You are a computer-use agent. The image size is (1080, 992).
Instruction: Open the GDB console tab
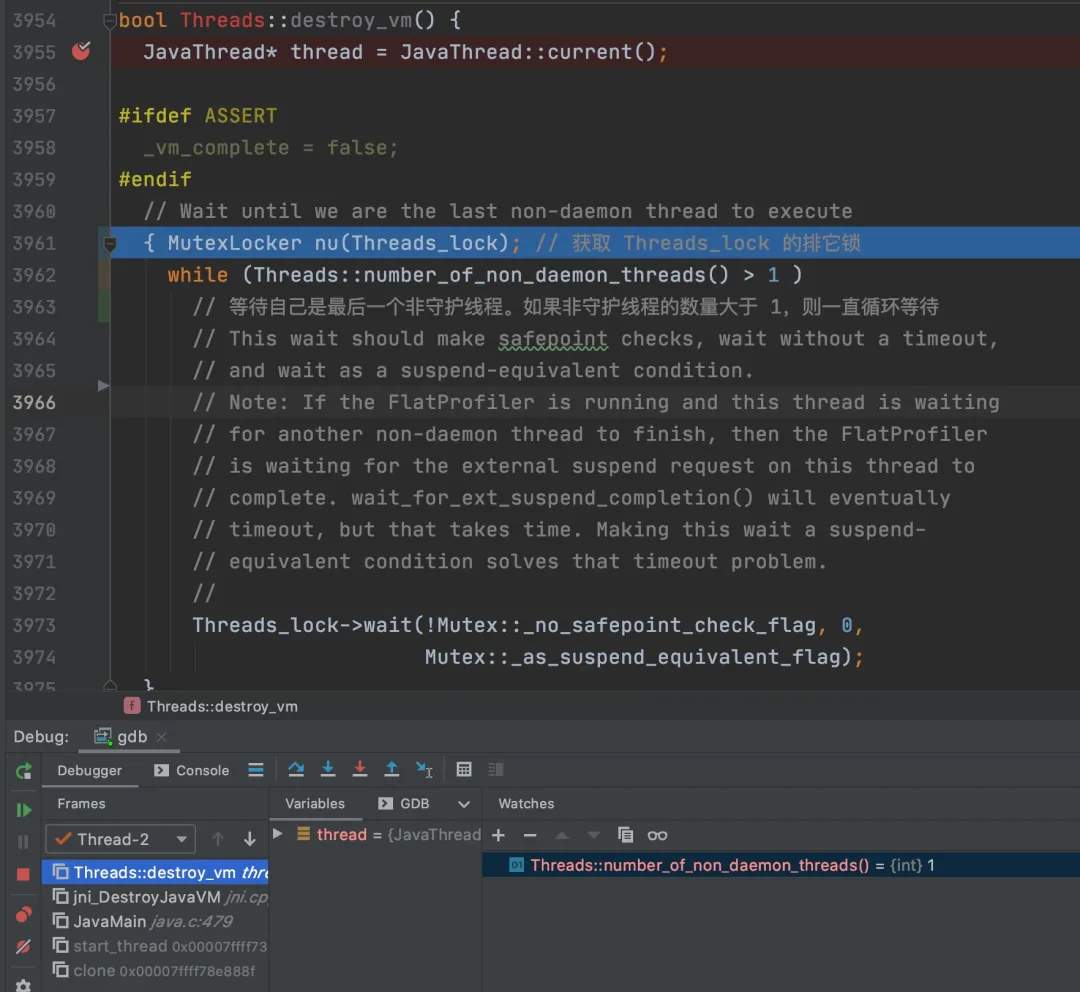[404, 803]
